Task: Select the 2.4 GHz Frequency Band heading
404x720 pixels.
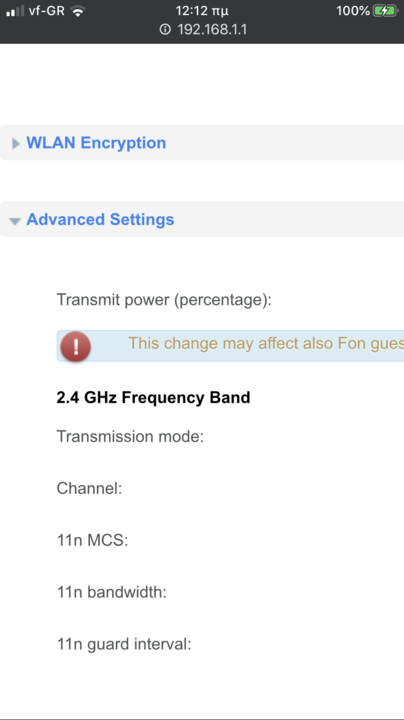Action: (x=153, y=397)
